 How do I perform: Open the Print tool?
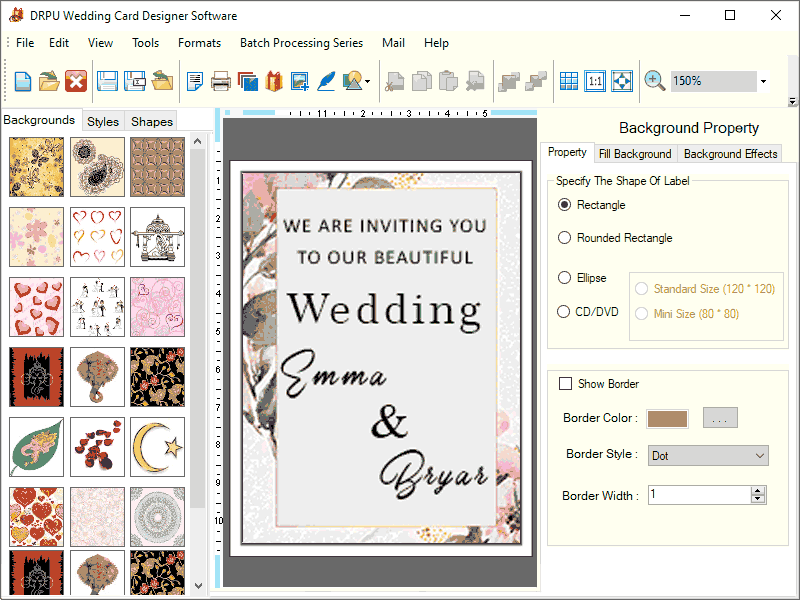click(x=221, y=80)
